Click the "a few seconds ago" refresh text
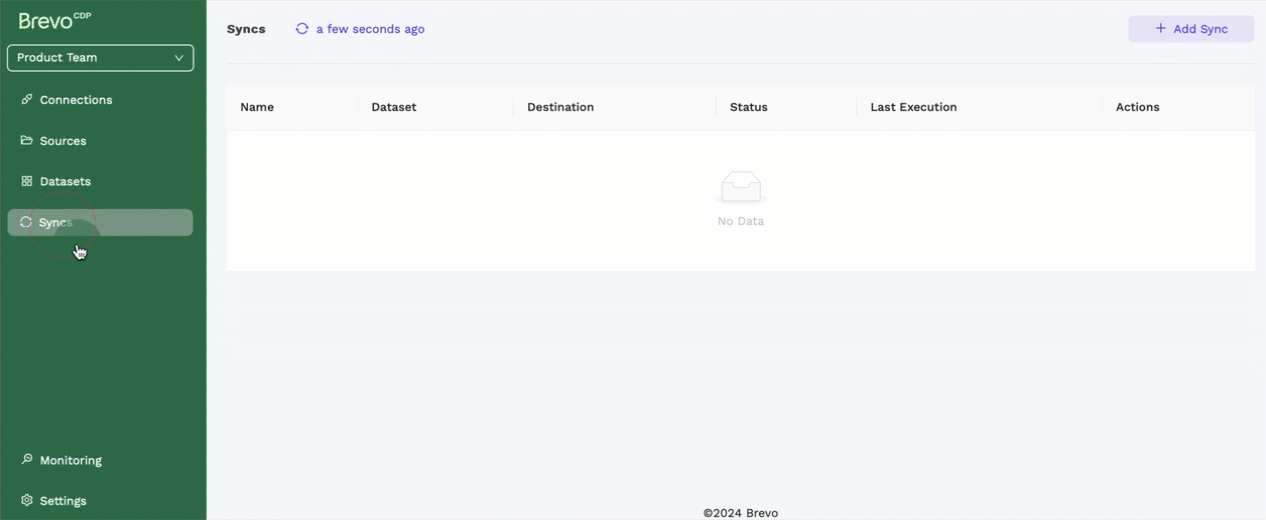 370,29
